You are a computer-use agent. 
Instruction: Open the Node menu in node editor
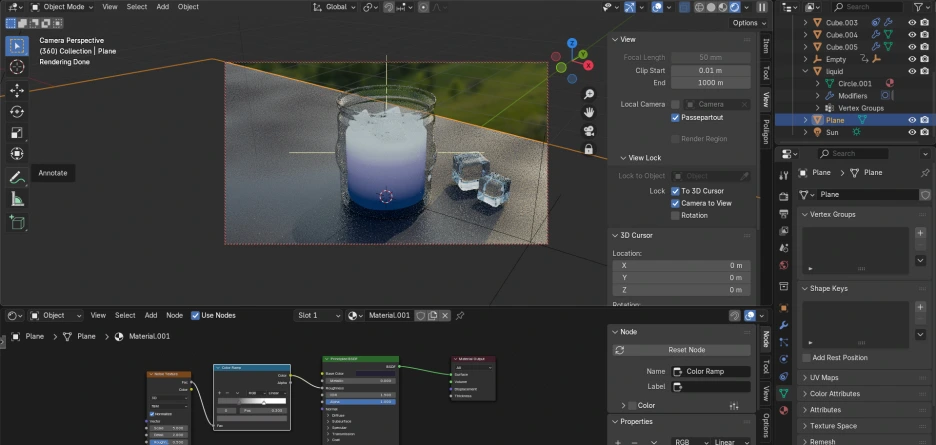(x=174, y=315)
